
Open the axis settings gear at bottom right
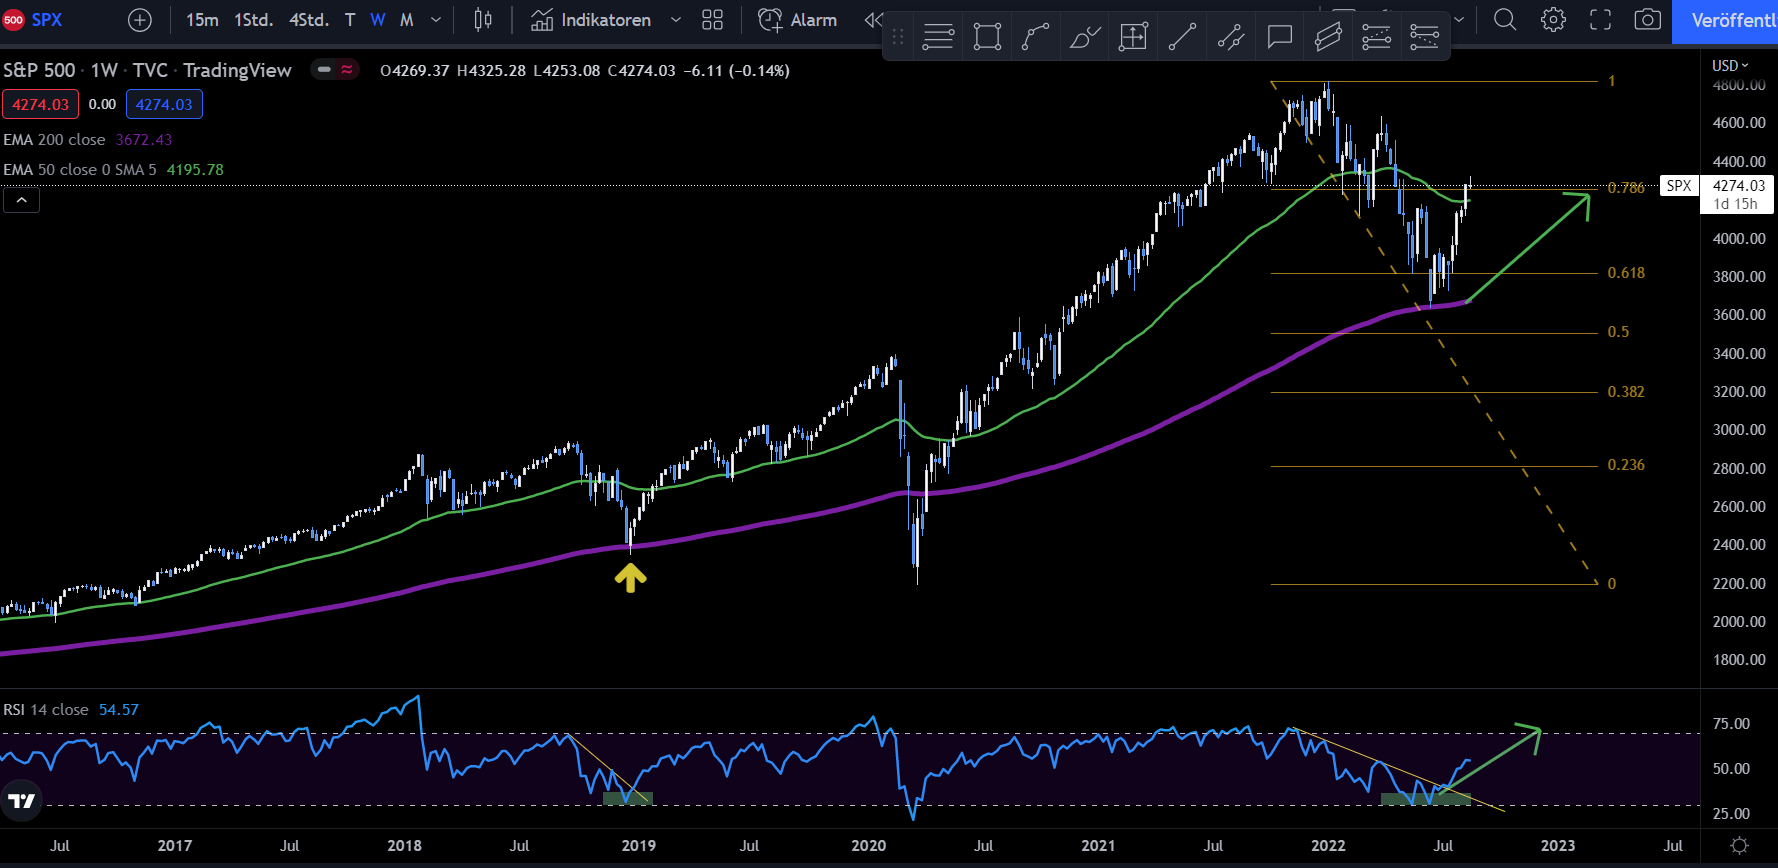(1739, 846)
